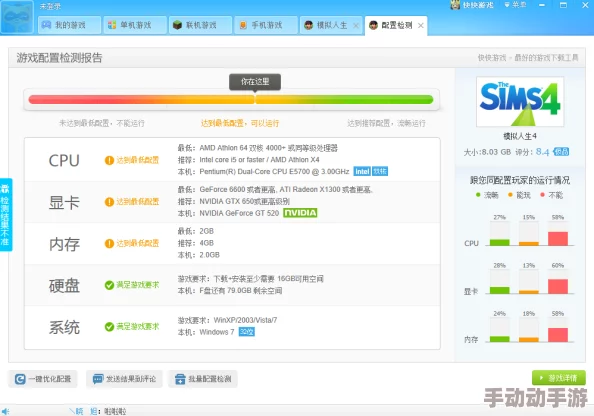Click the 内存 row warning icon
This screenshot has height=416, width=594.
coord(109,244)
